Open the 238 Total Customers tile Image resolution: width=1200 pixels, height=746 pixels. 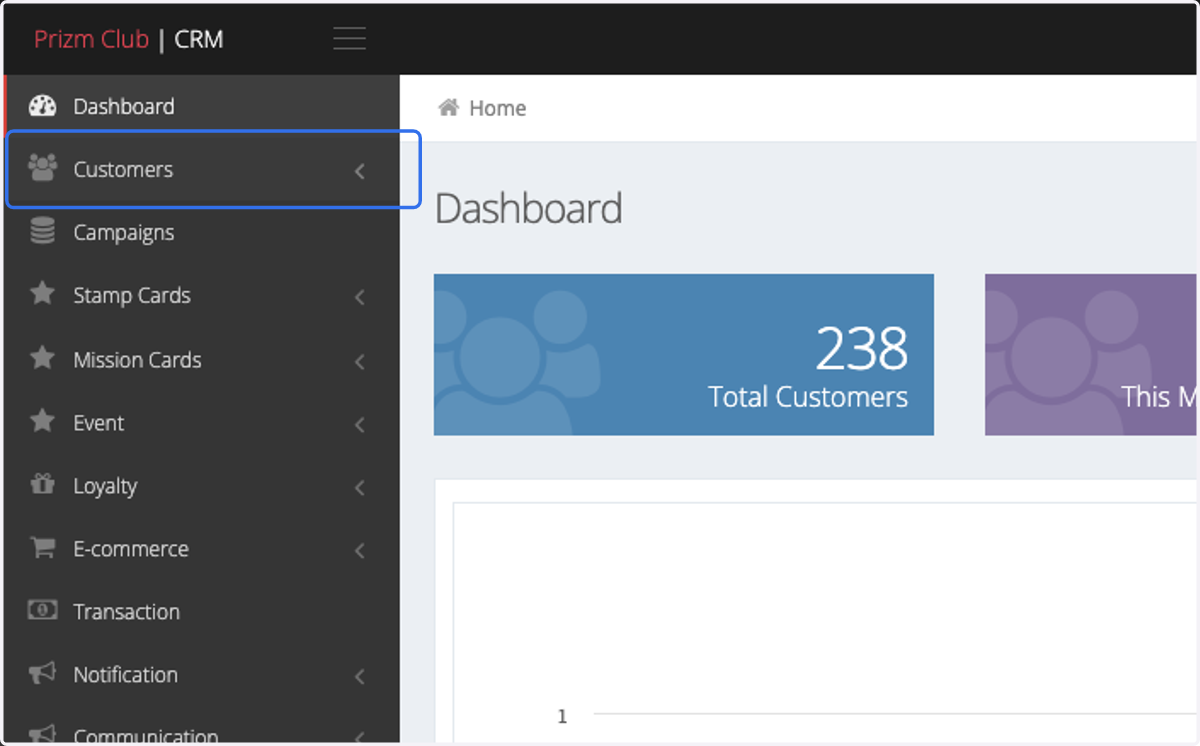point(684,355)
